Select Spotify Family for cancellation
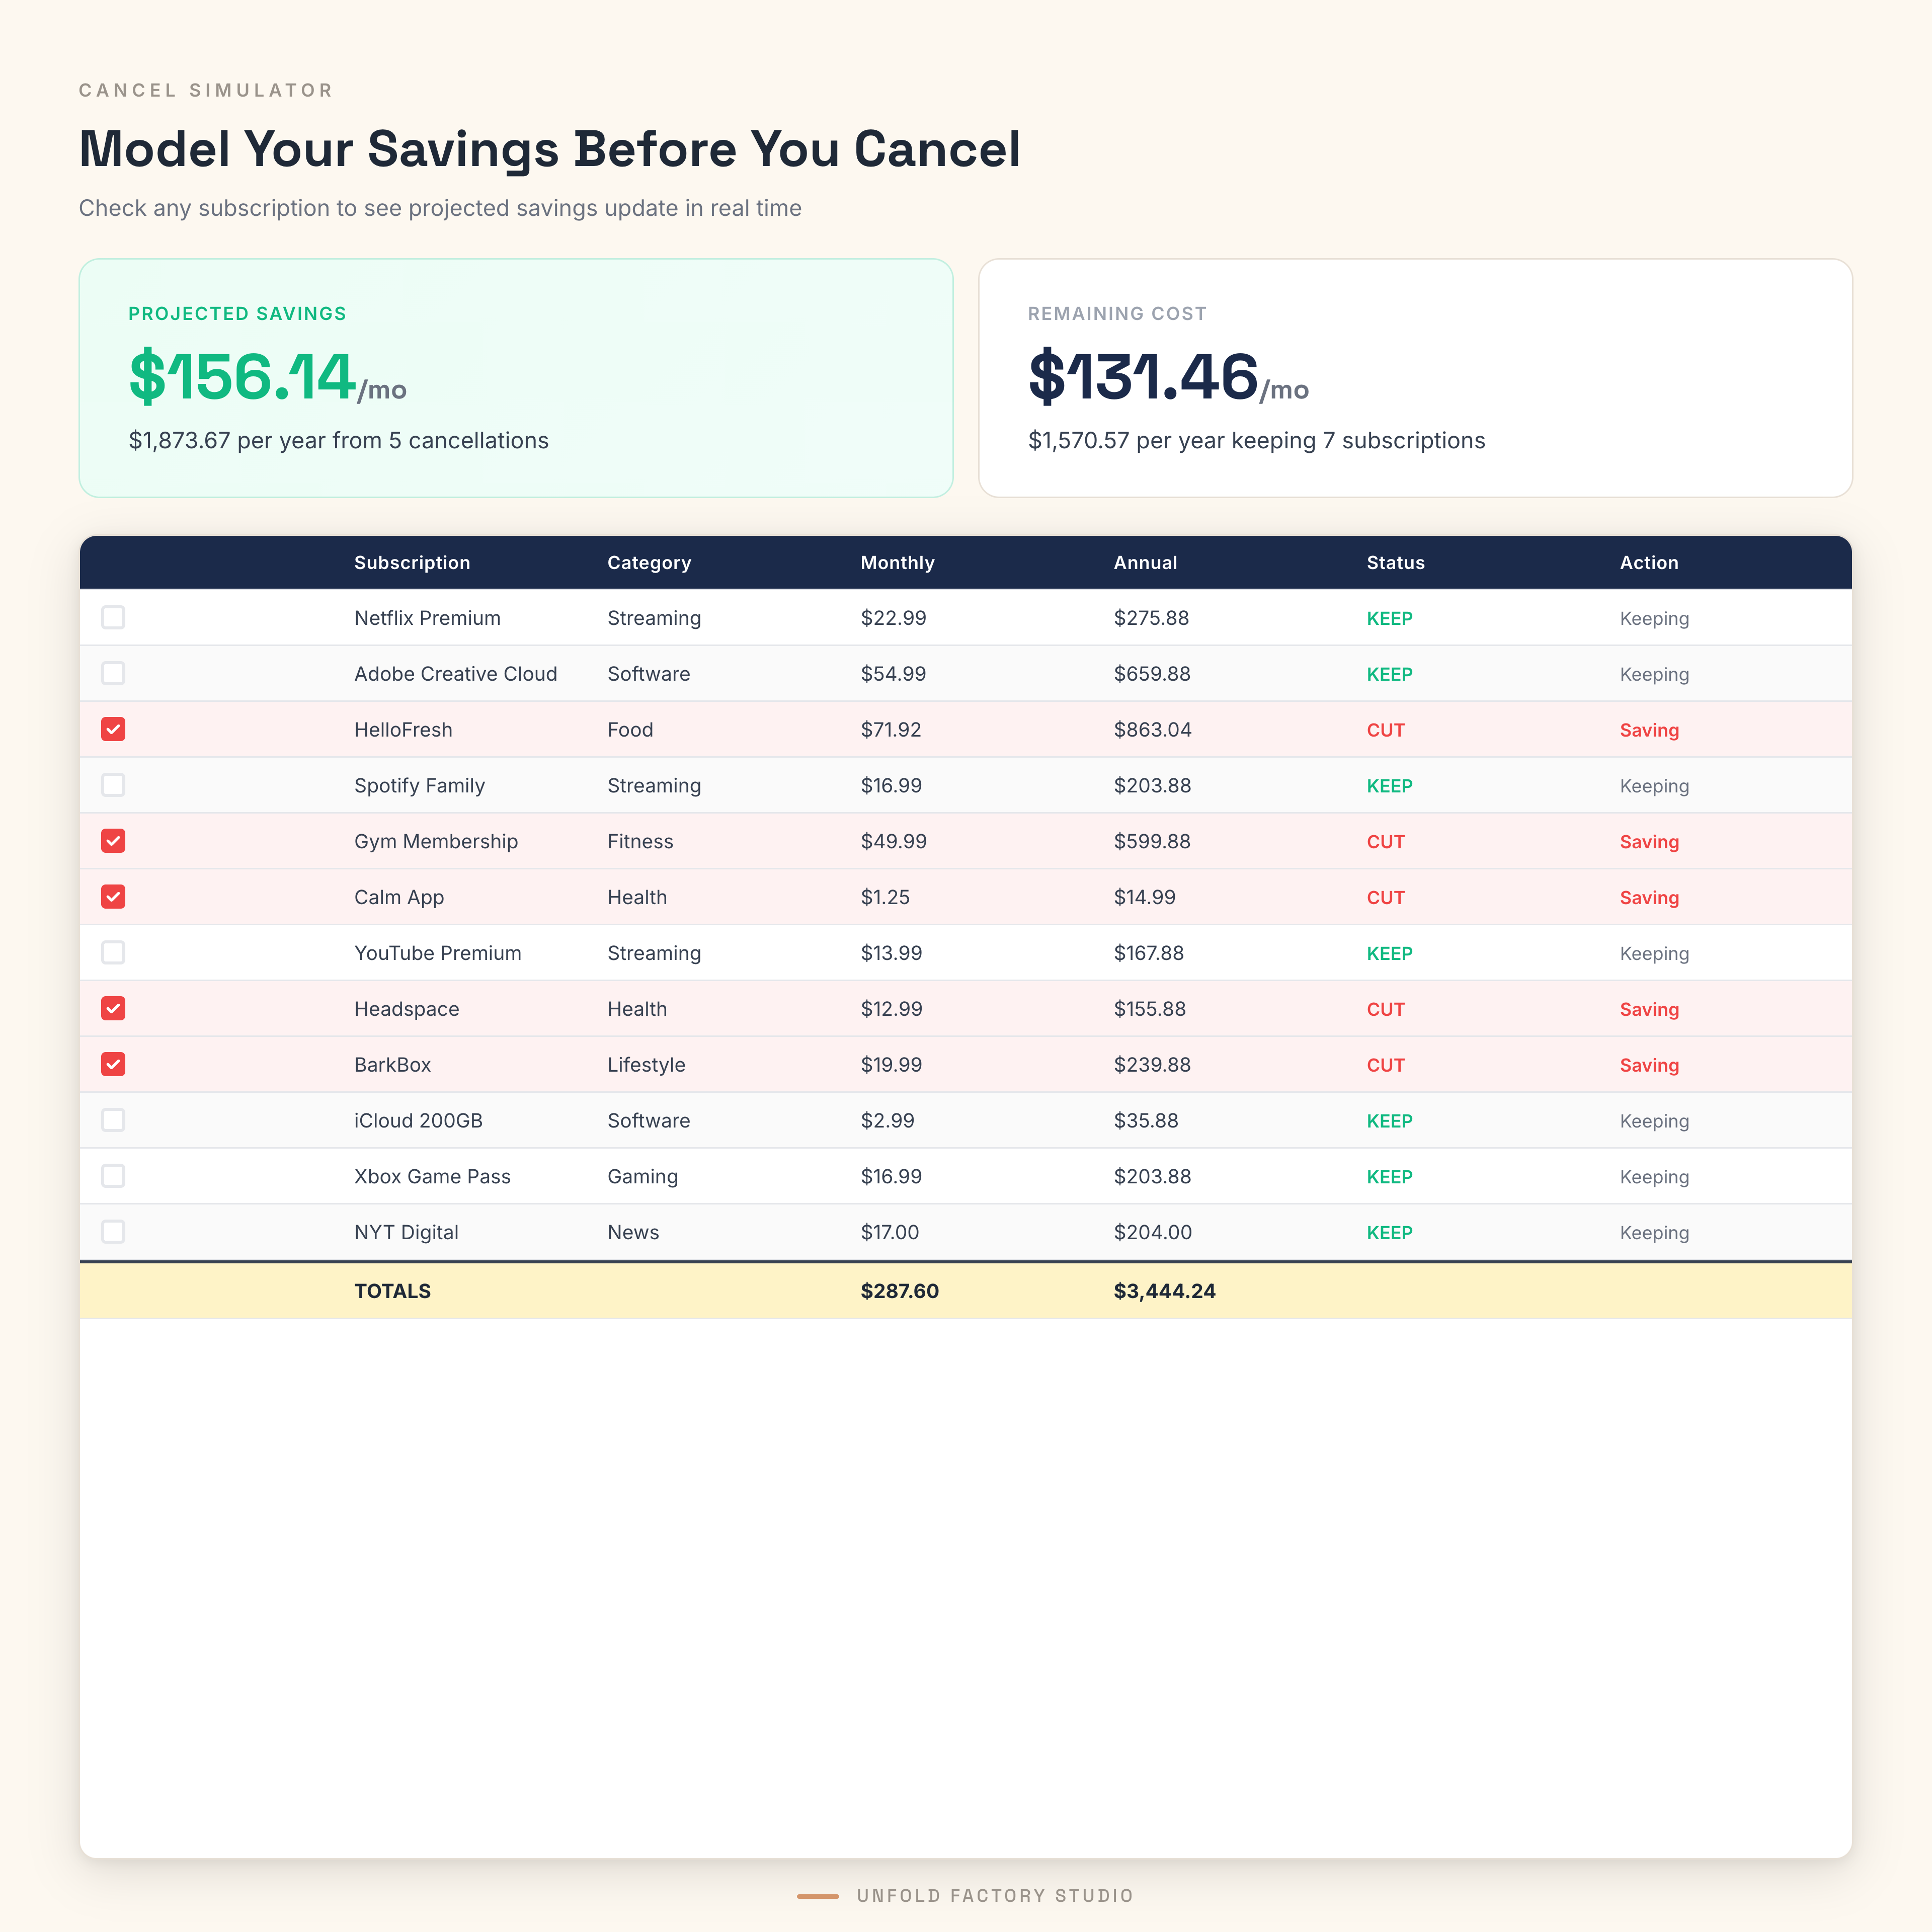This screenshot has width=1932, height=1932. tap(113, 785)
